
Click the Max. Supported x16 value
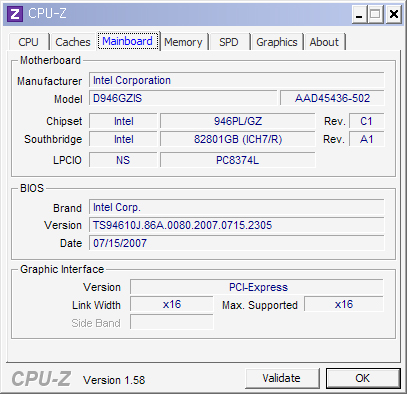point(344,305)
